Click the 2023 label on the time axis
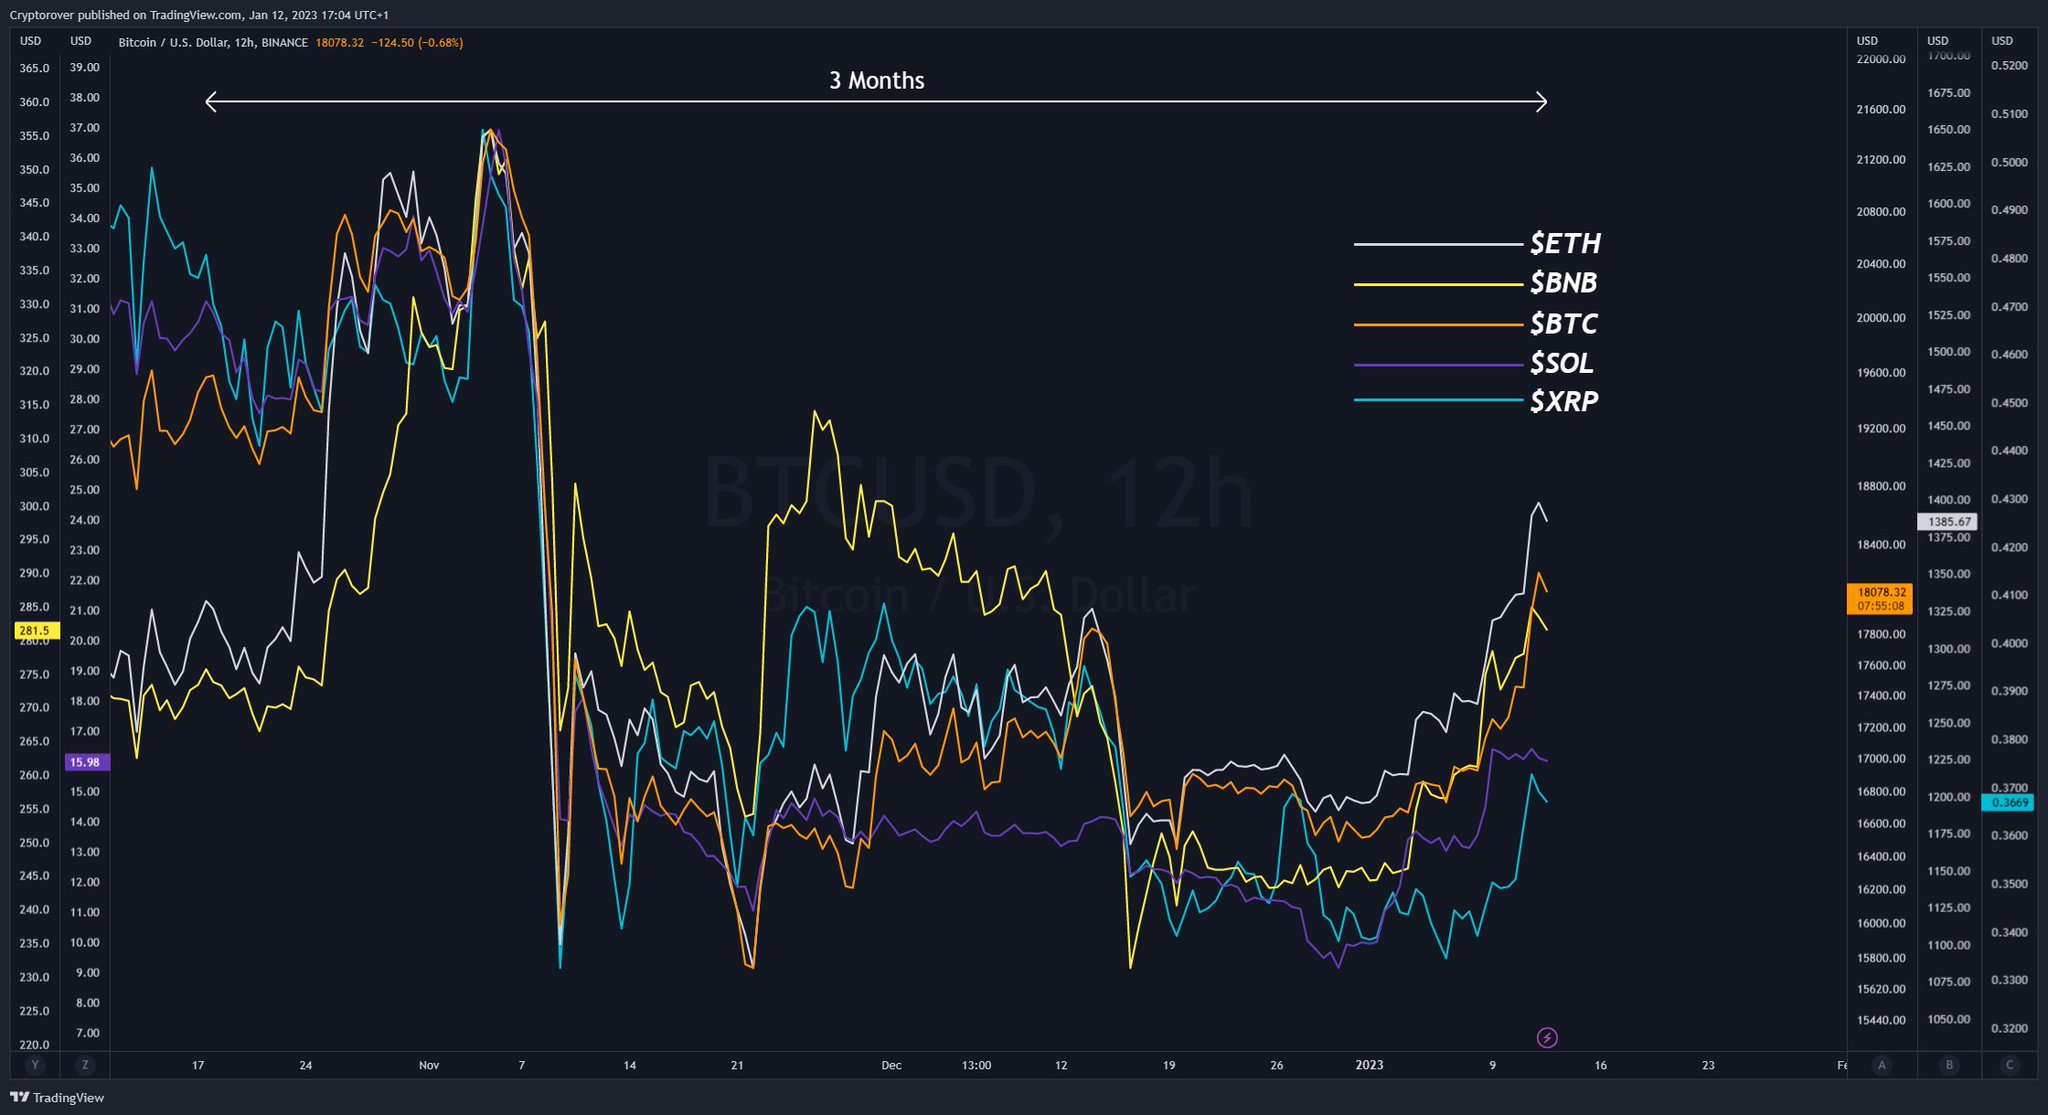 click(1369, 1065)
